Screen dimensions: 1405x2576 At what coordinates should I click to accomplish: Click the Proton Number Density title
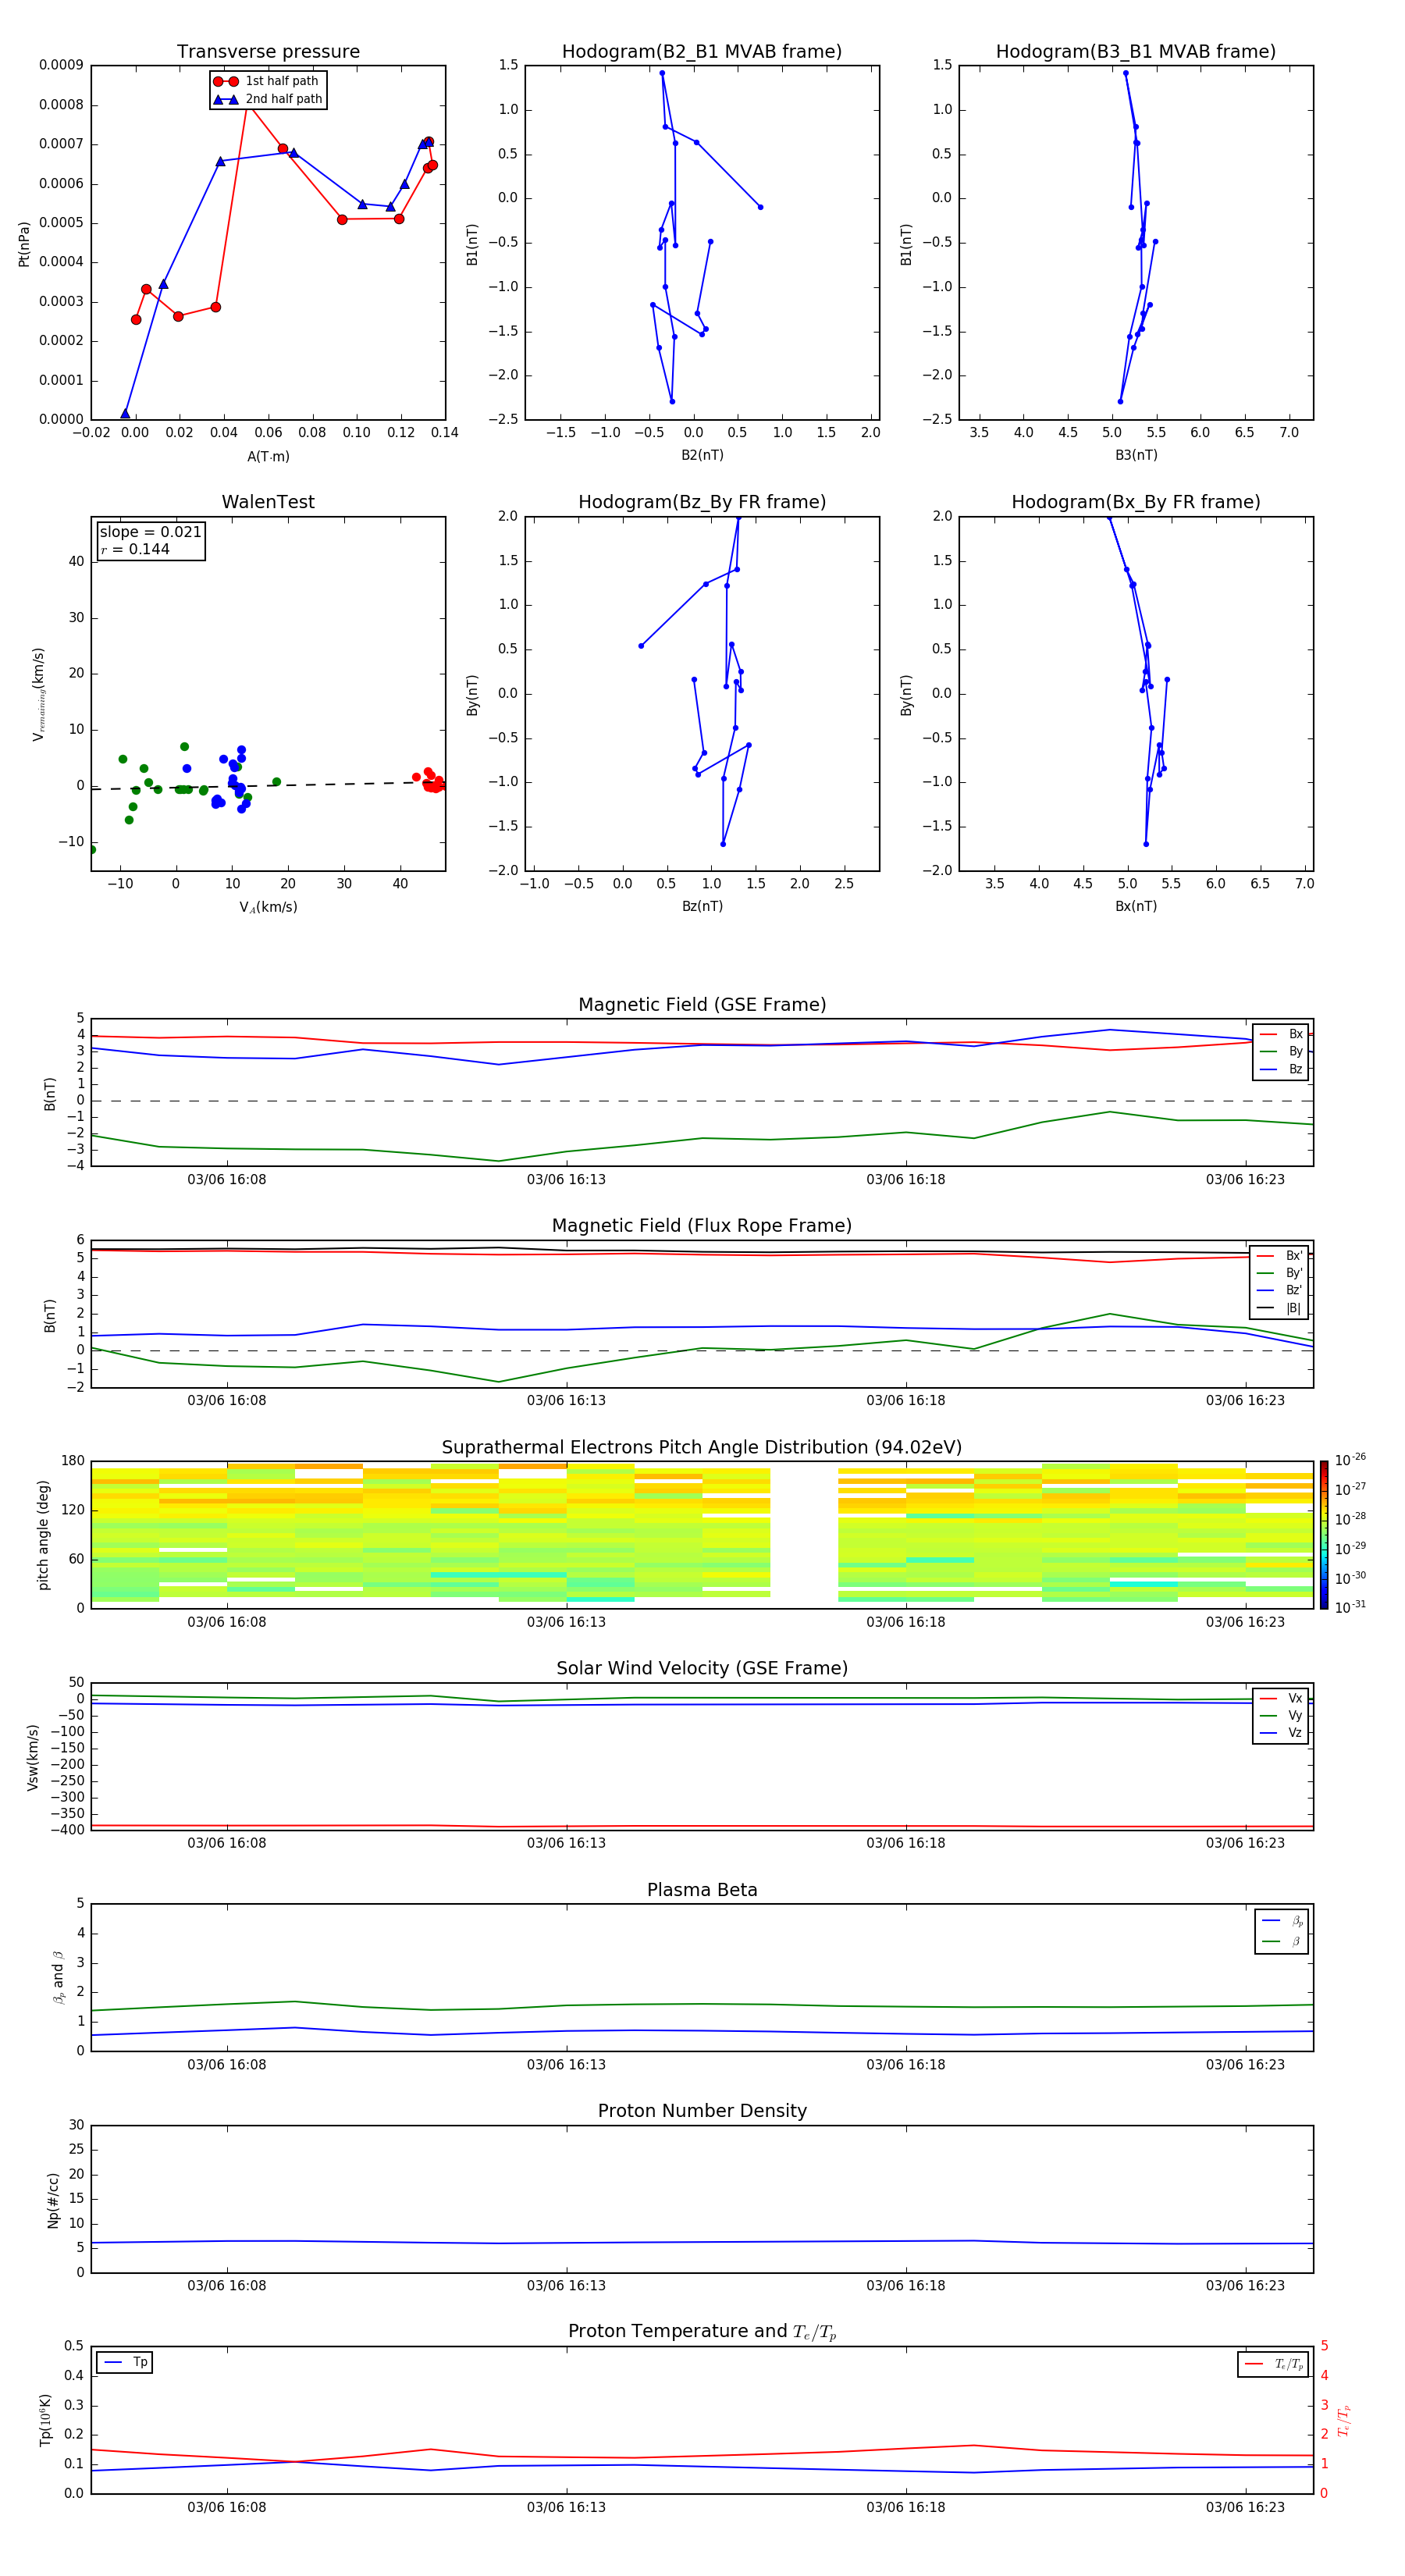click(702, 2110)
